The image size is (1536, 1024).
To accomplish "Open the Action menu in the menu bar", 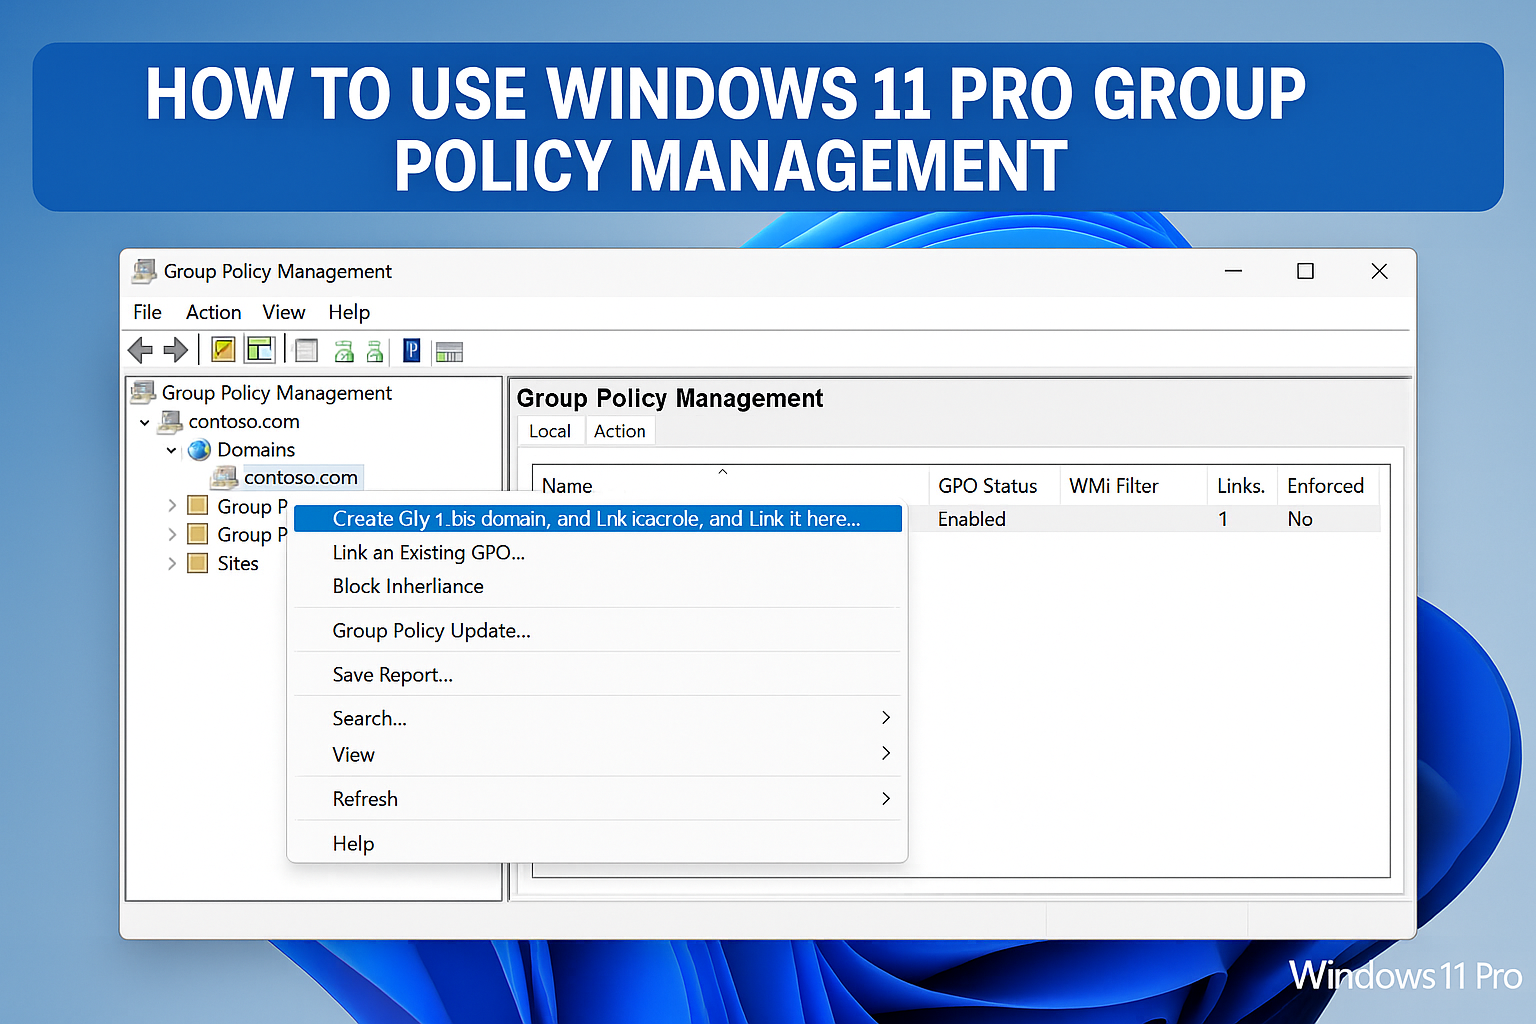I will point(213,312).
